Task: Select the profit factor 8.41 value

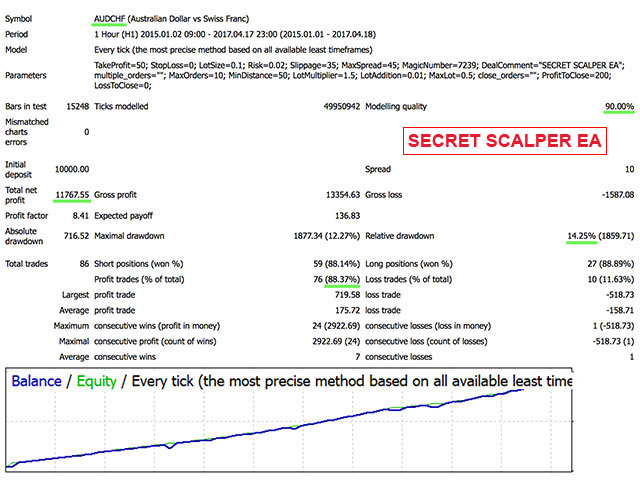Action: (78, 214)
